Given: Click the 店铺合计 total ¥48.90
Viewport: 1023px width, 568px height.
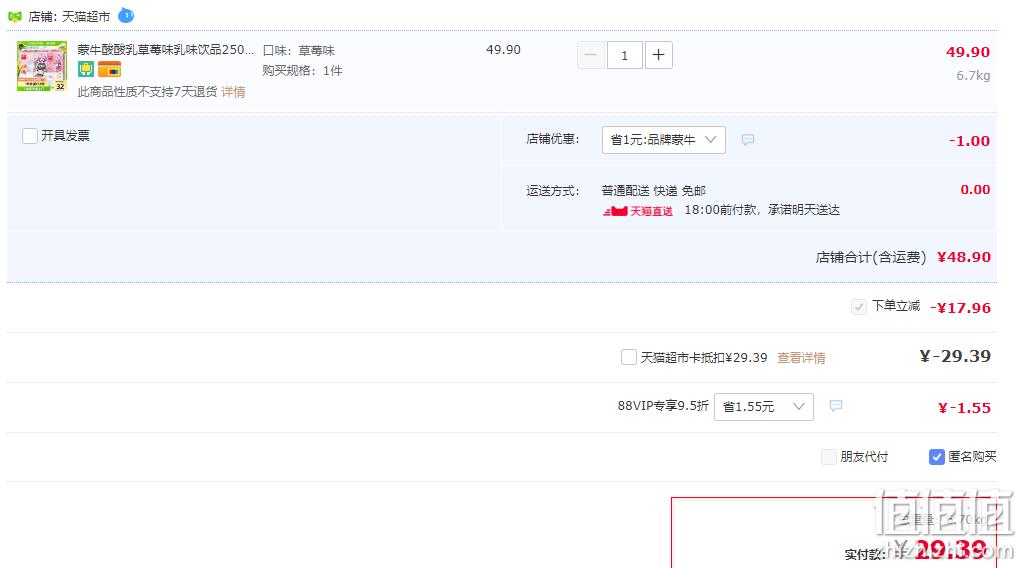Looking at the screenshot, I should [x=964, y=257].
